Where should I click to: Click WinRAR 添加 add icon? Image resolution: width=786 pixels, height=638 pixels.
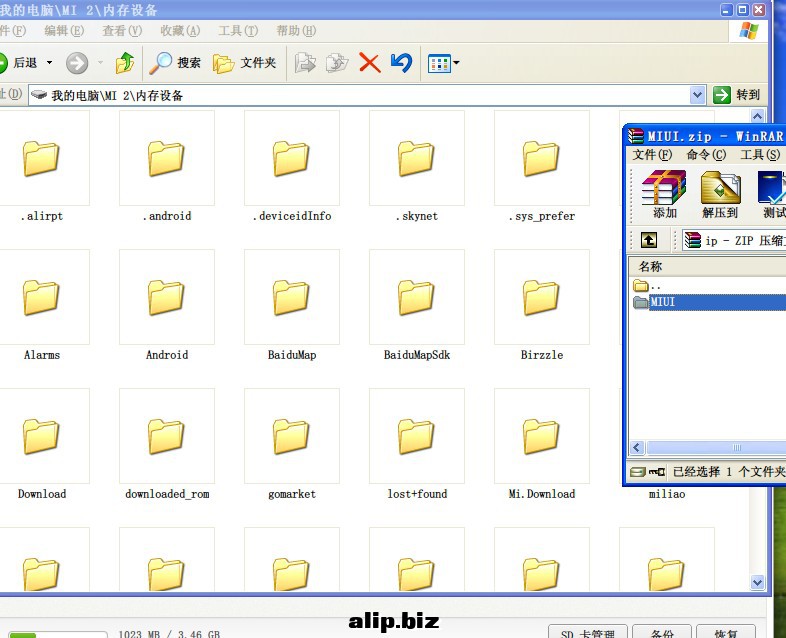pos(664,194)
